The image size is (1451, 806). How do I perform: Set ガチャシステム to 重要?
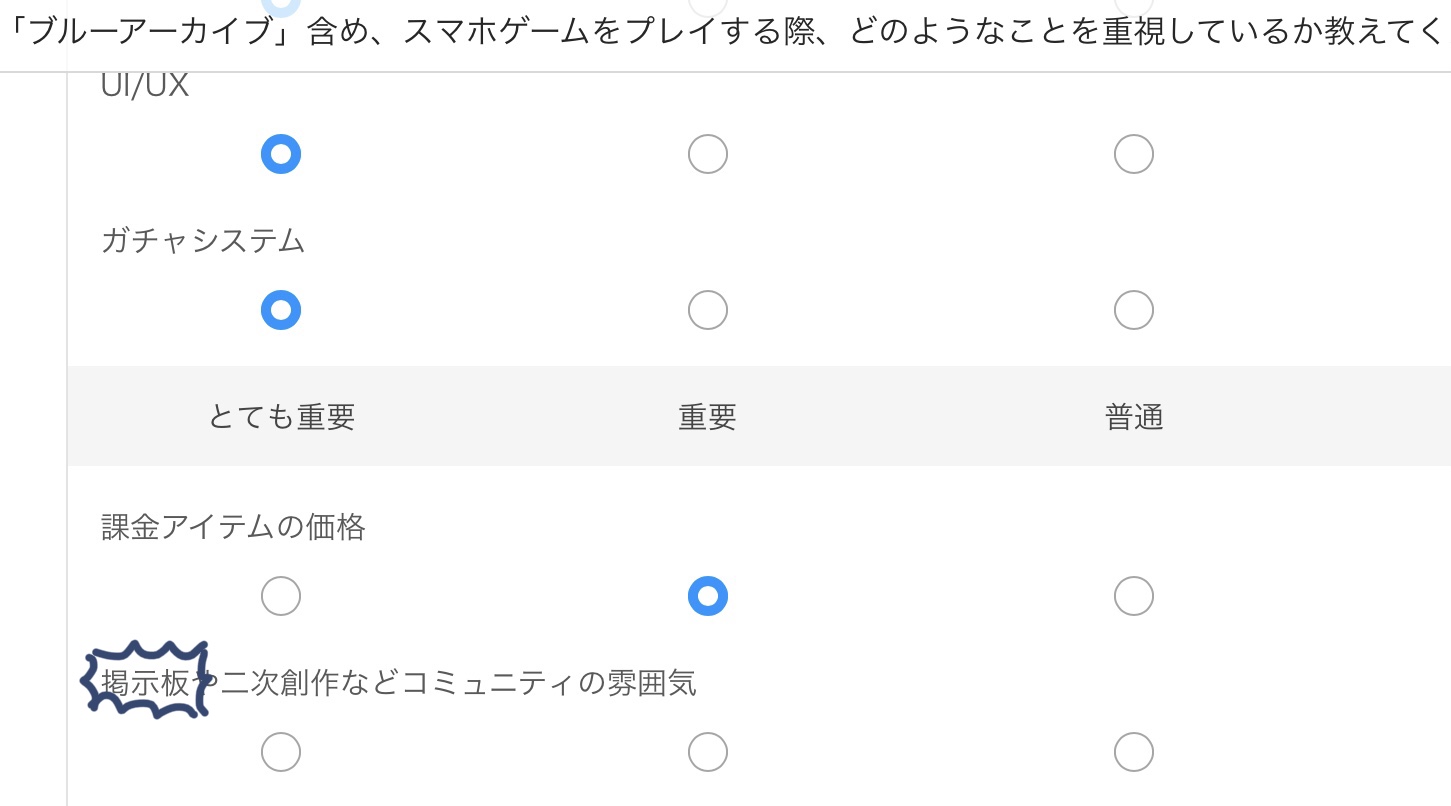[708, 310]
